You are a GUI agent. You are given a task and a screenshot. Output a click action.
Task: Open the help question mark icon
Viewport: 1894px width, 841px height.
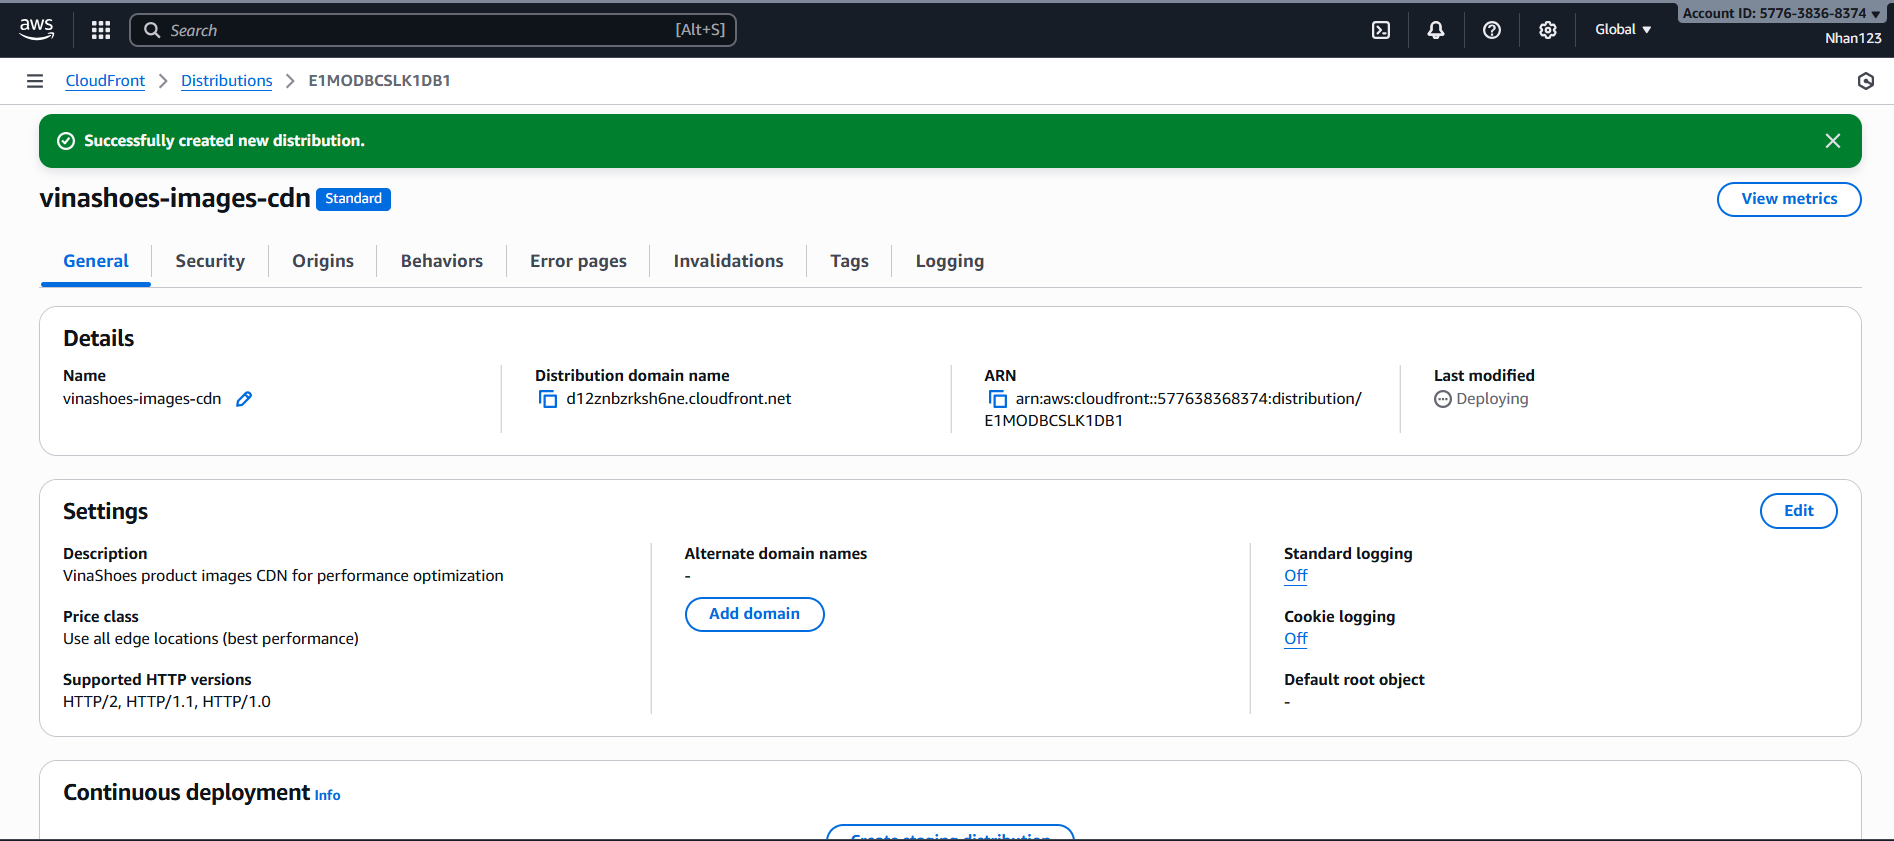pyautogui.click(x=1492, y=30)
